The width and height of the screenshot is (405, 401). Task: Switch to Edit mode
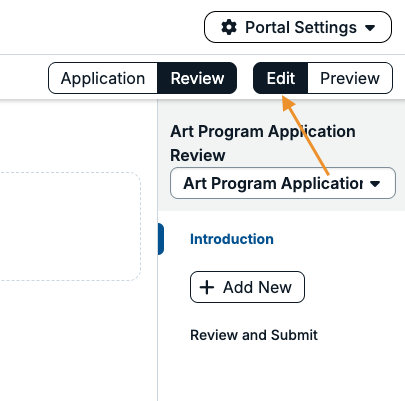coord(281,78)
